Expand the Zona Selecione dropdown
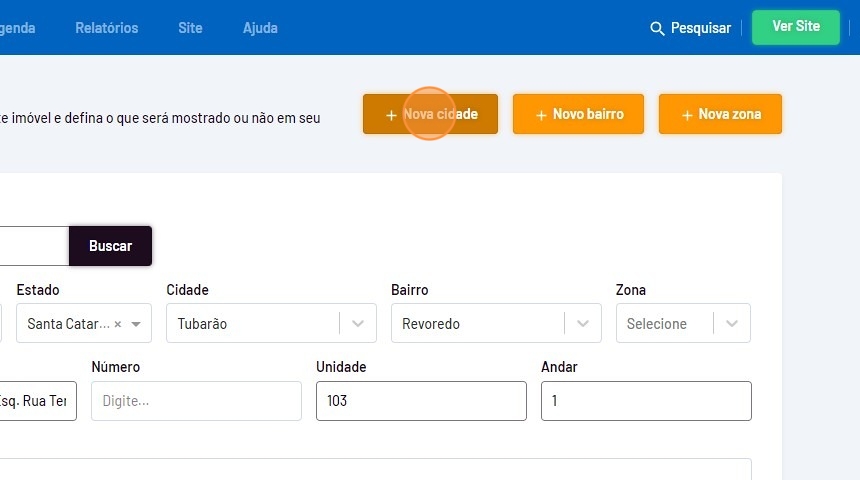This screenshot has height=480, width=860. point(732,324)
